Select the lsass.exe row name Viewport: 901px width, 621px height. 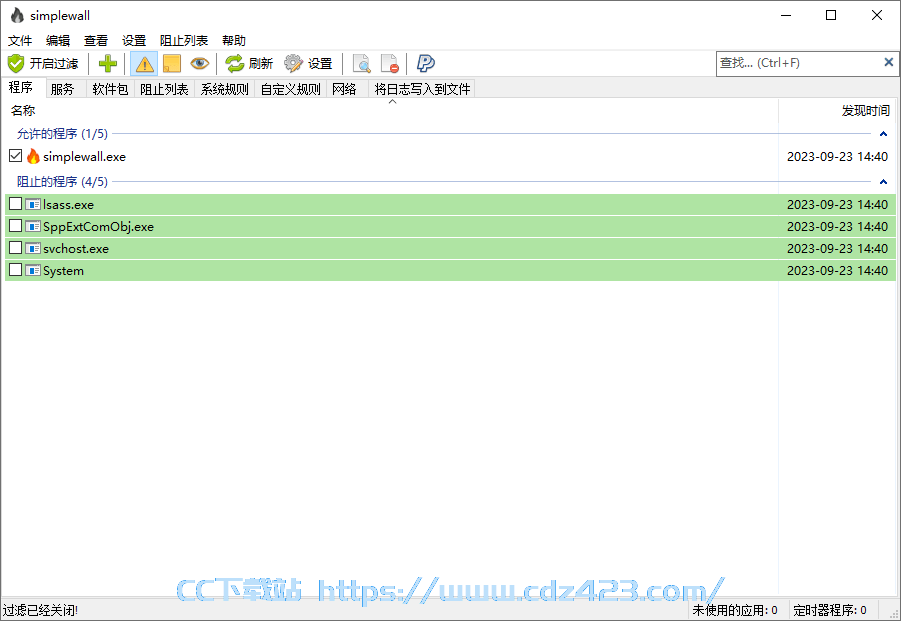pyautogui.click(x=68, y=205)
